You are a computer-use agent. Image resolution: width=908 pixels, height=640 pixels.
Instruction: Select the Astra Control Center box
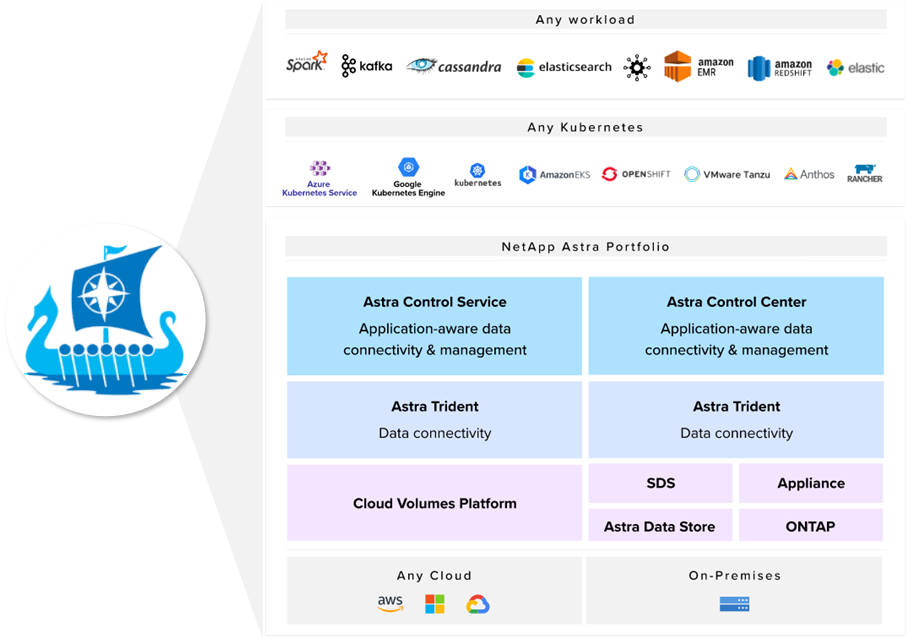click(736, 326)
